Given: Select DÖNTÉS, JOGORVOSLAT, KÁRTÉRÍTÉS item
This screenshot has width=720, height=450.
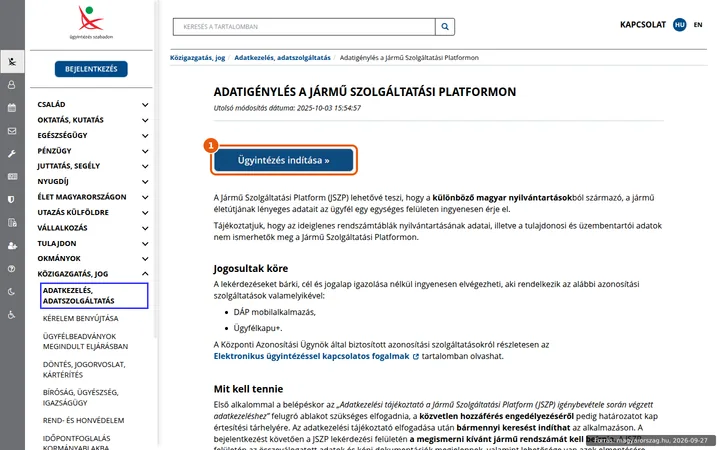Looking at the screenshot, I should (x=84, y=370).
